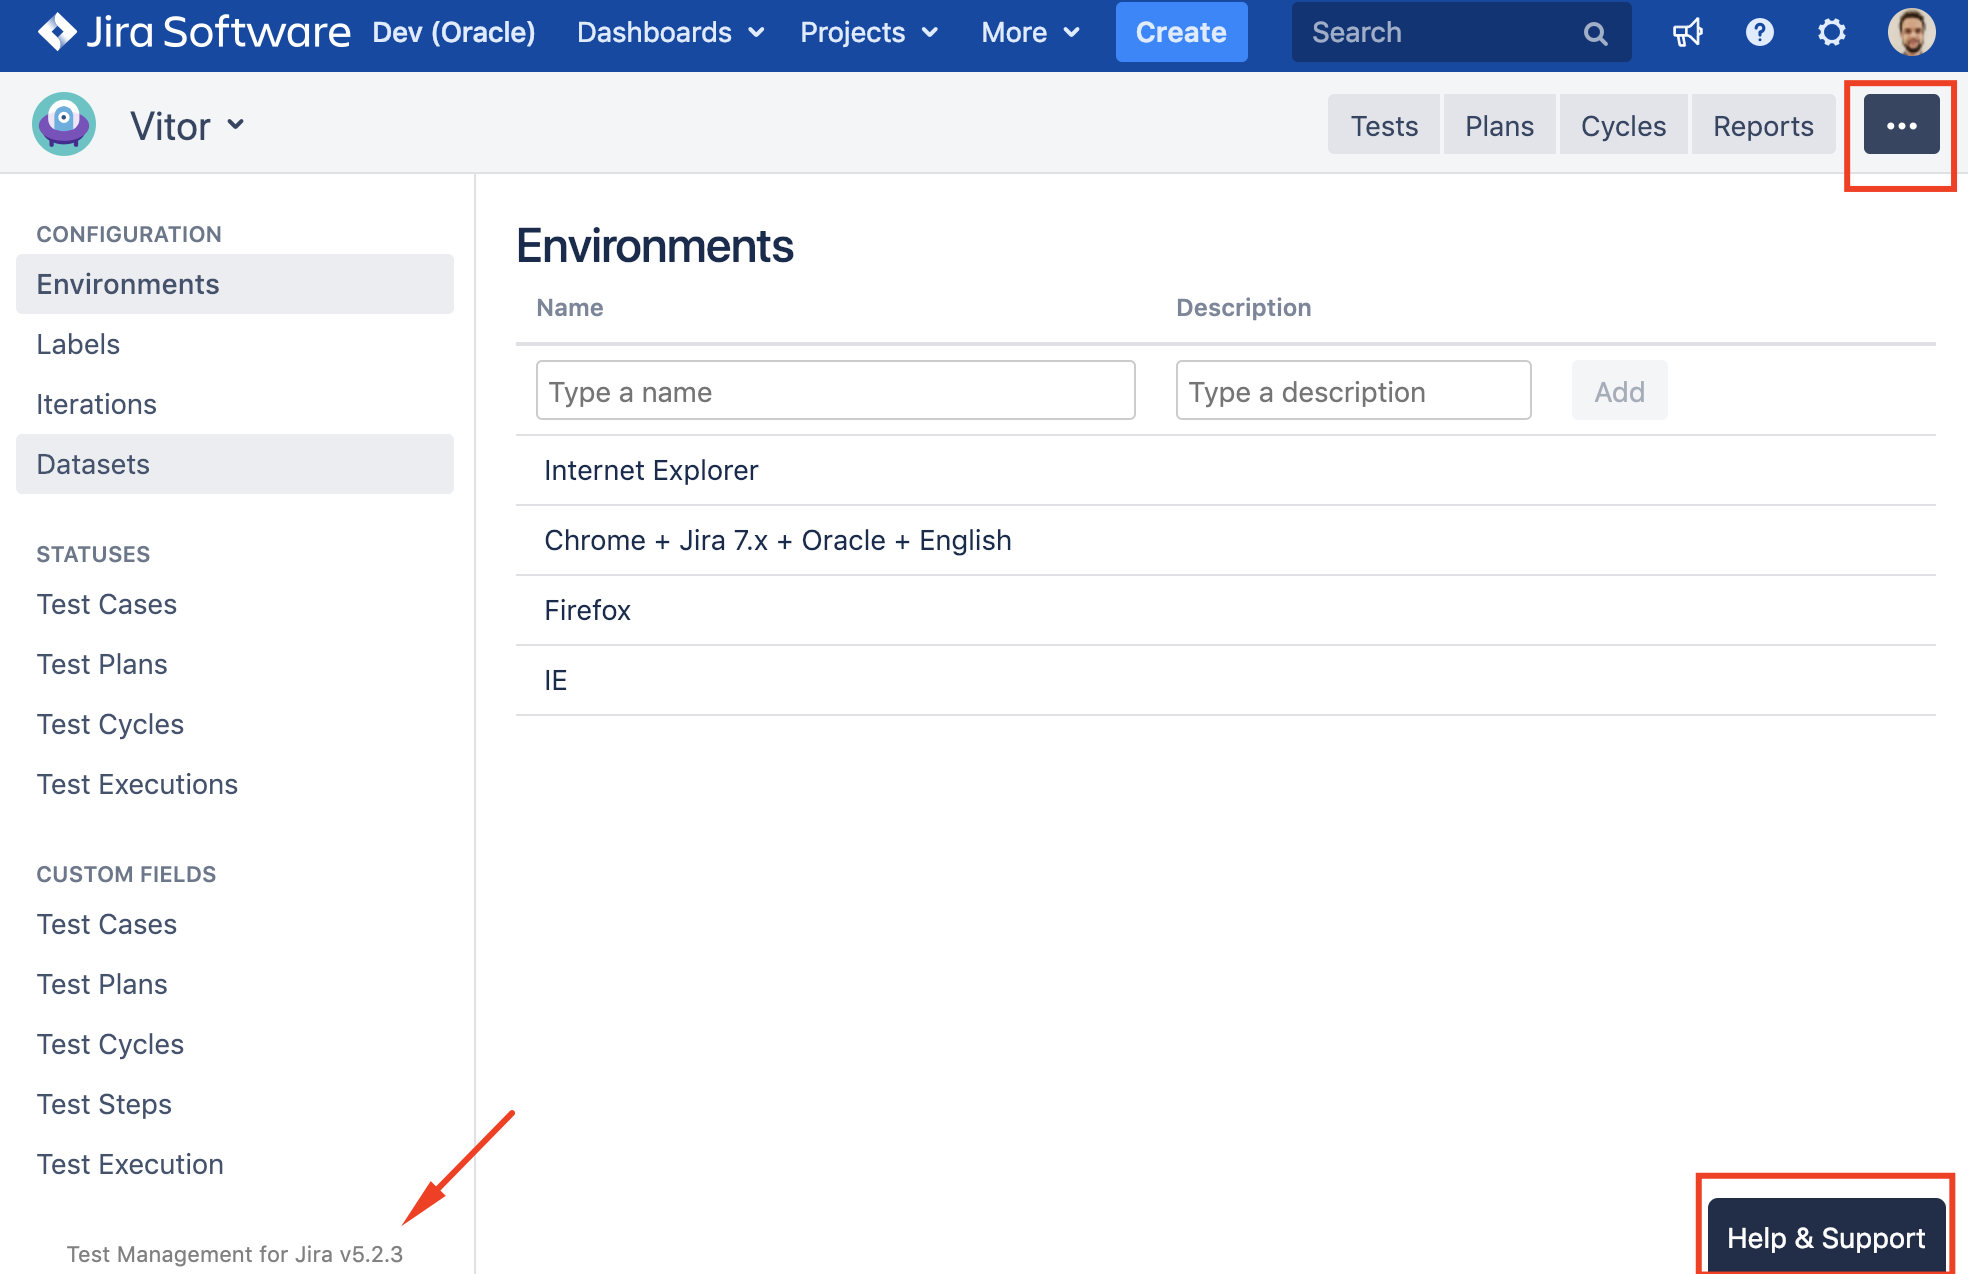Open the three-dots more options button
1968x1274 pixels.
click(1901, 126)
